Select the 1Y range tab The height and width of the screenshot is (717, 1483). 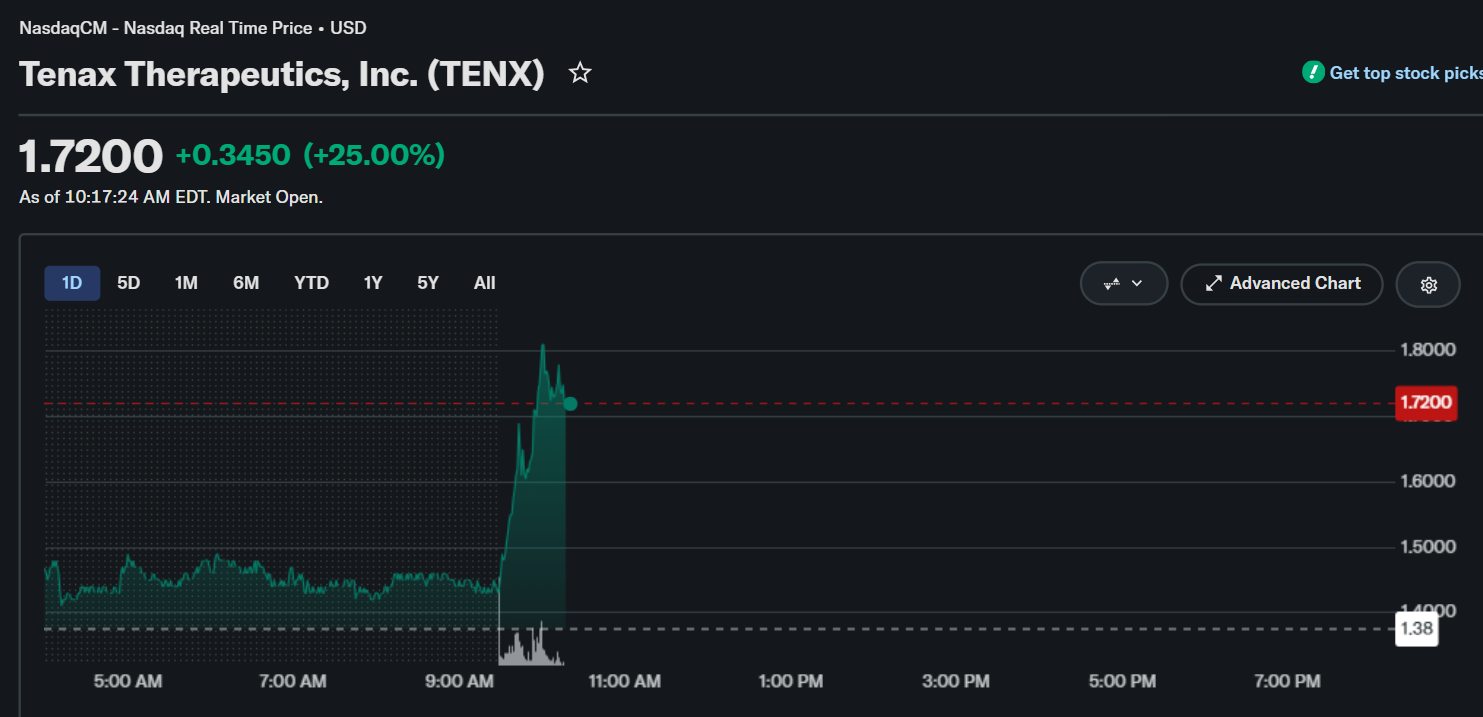[x=373, y=283]
